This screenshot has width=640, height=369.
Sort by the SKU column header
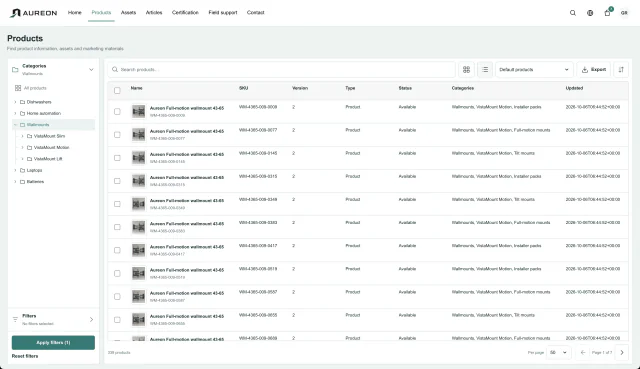243,88
